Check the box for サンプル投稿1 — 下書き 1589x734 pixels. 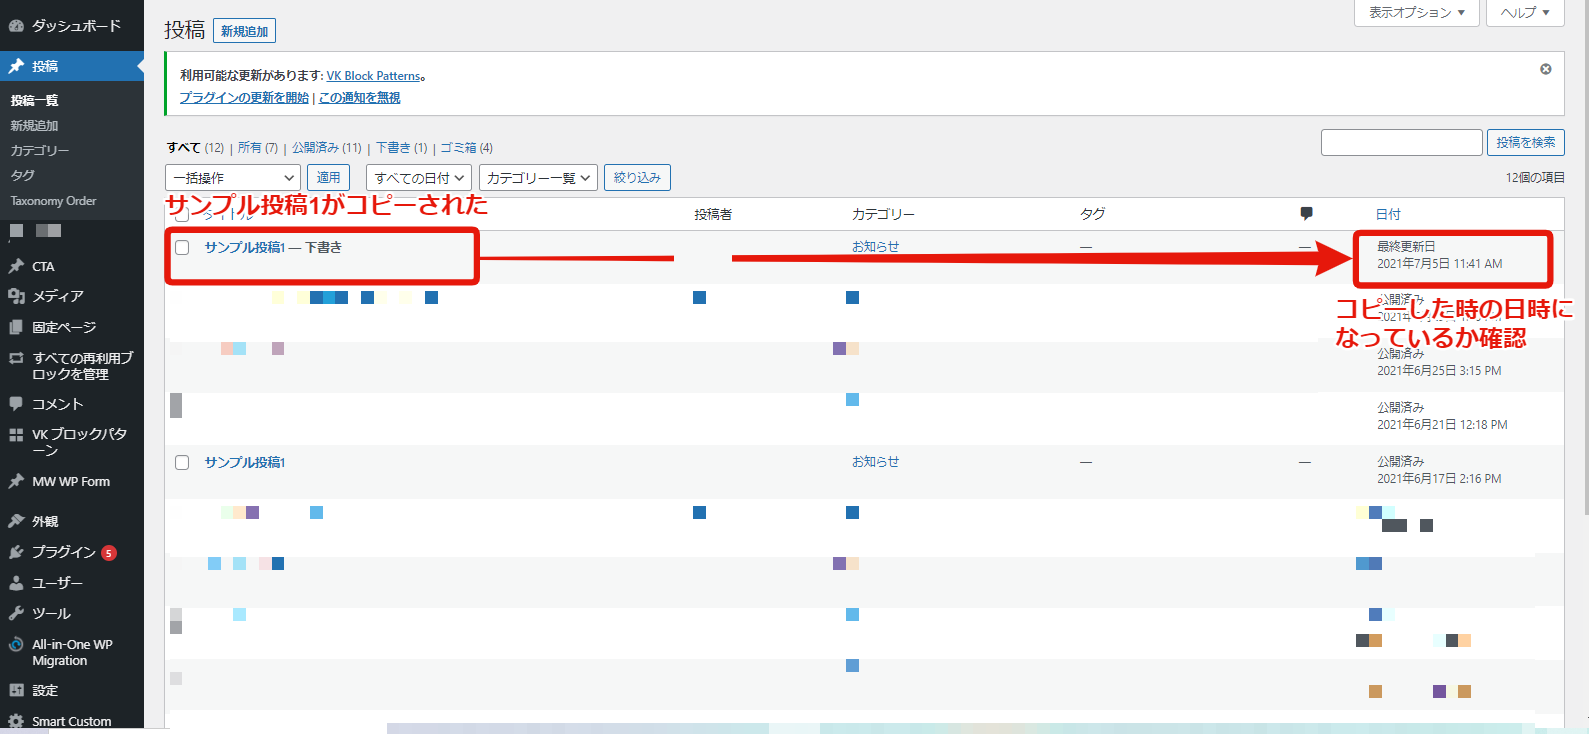(182, 247)
